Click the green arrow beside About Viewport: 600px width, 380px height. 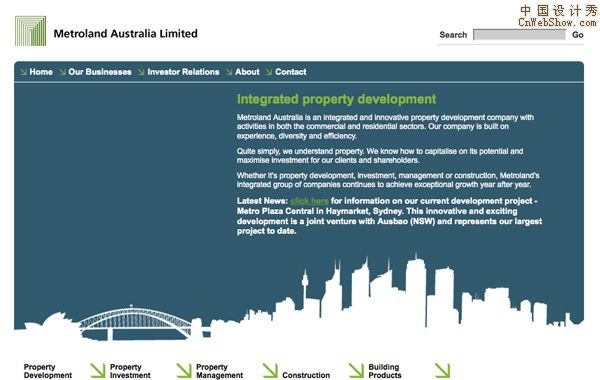point(229,72)
